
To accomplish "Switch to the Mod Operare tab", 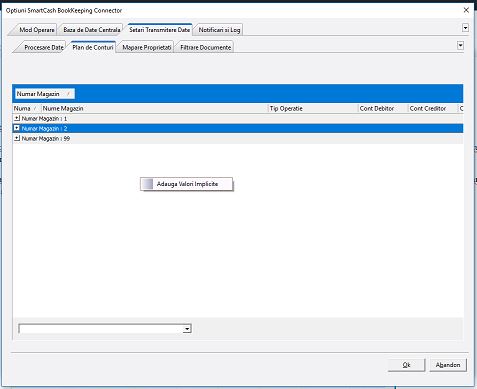I will (x=35, y=30).
